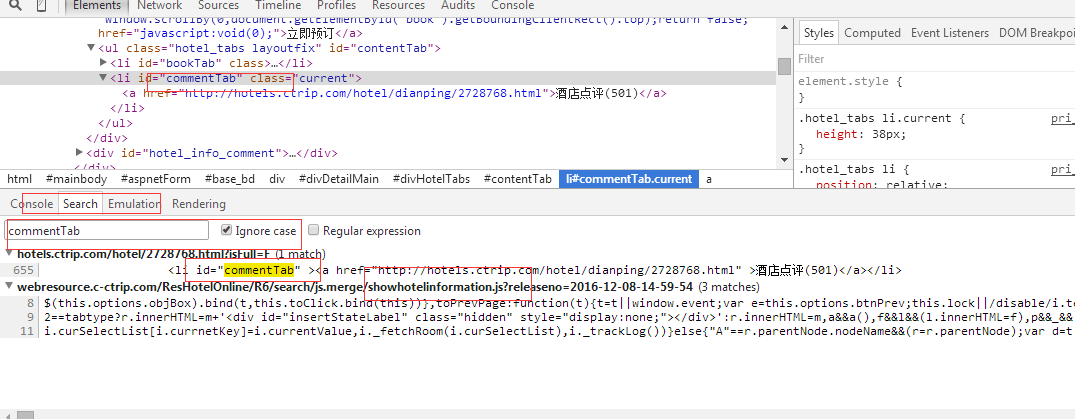Open search result line 655
The width and height of the screenshot is (1075, 419).
point(538,270)
